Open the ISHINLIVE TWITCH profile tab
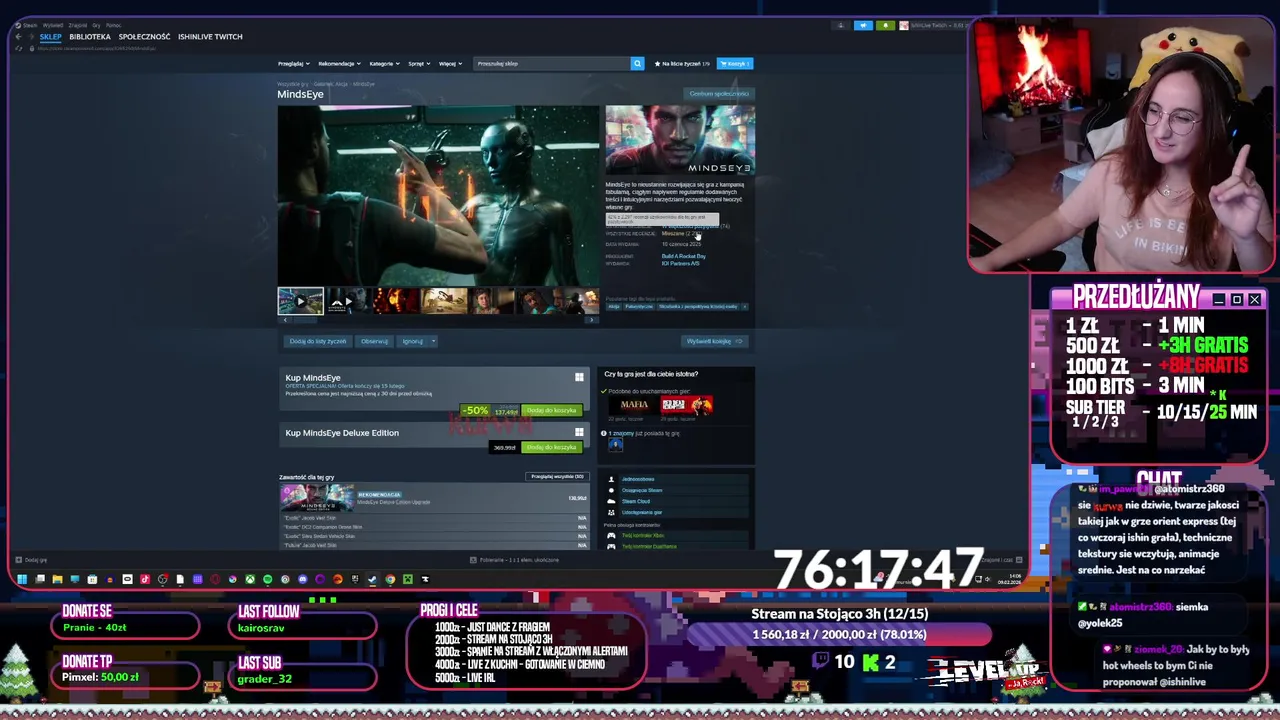 [210, 37]
